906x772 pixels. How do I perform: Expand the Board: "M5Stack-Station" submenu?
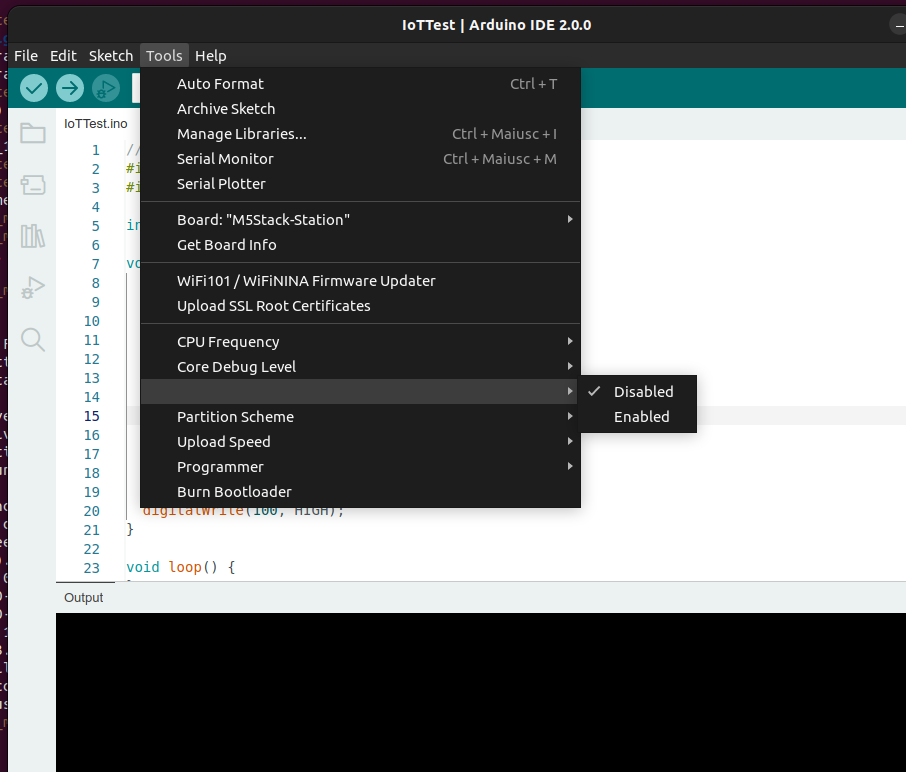361,220
